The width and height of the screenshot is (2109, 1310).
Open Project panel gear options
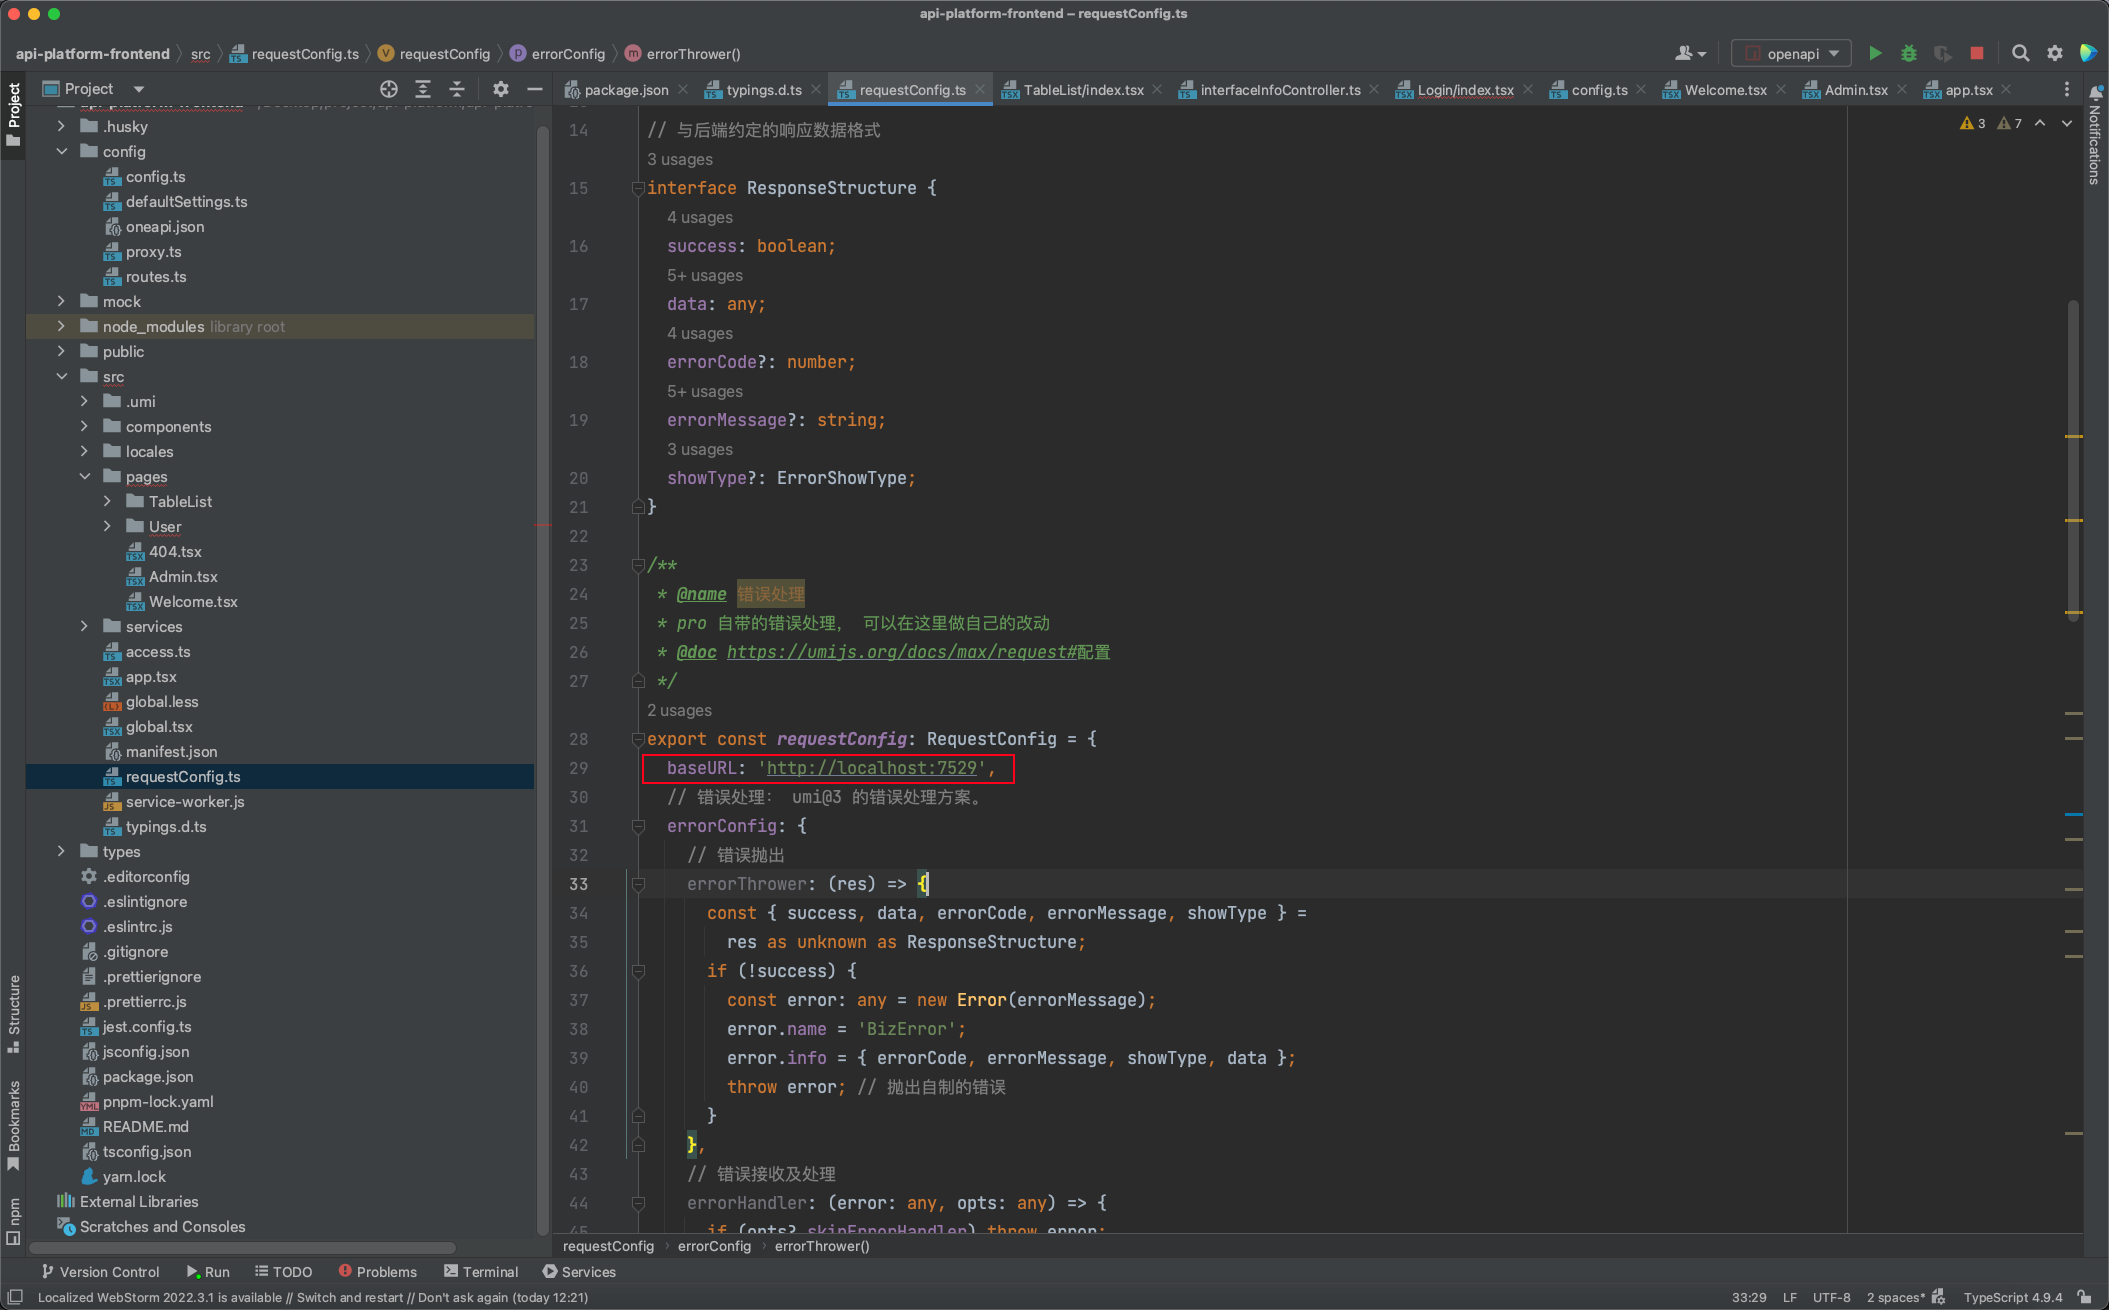click(501, 89)
